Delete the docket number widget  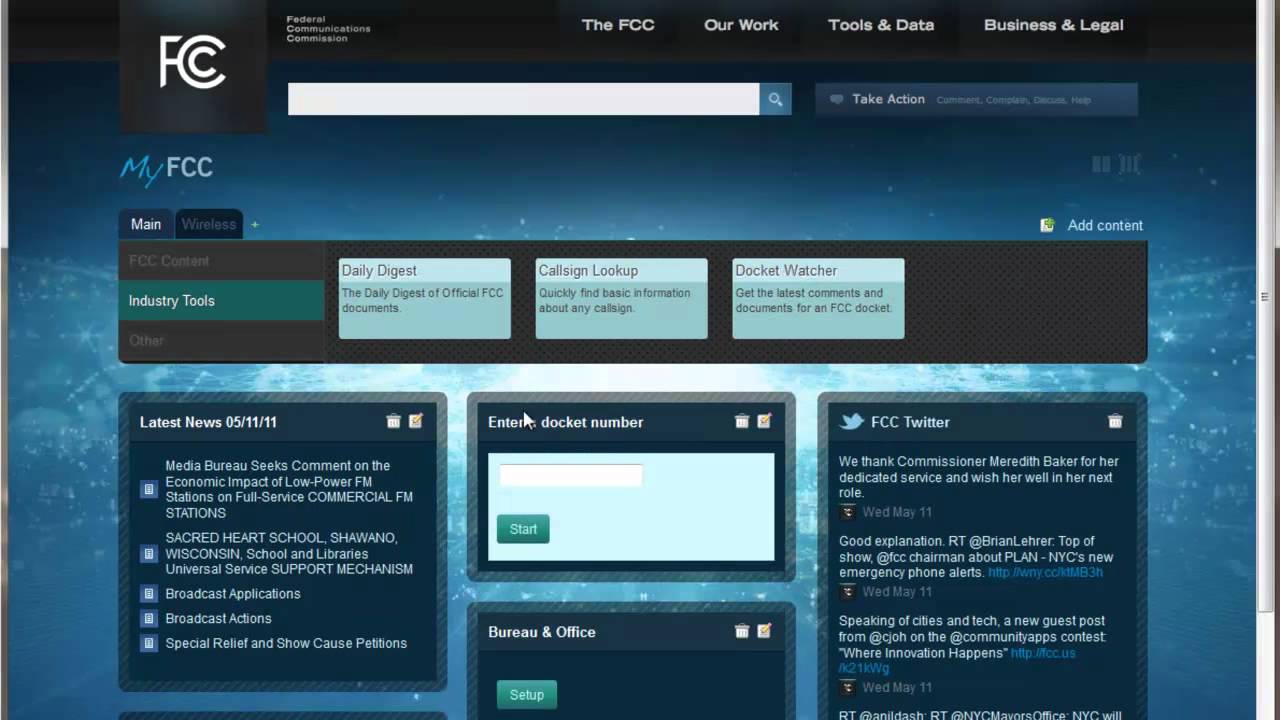click(x=741, y=421)
